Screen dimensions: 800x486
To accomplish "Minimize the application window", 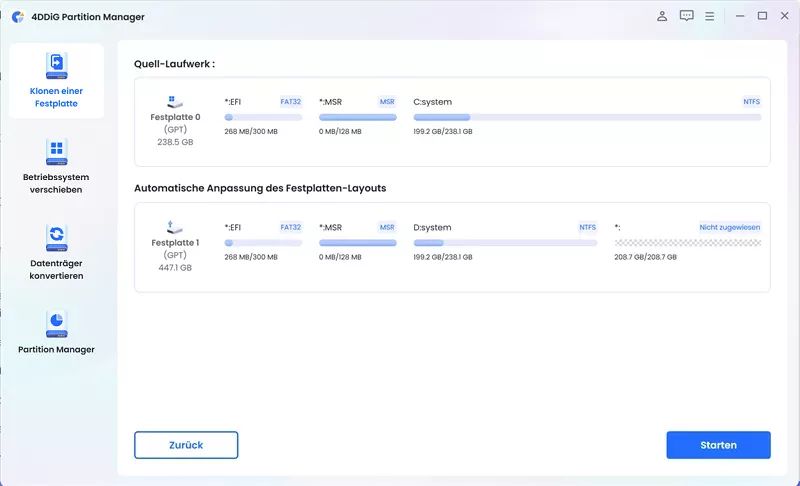I will click(740, 16).
